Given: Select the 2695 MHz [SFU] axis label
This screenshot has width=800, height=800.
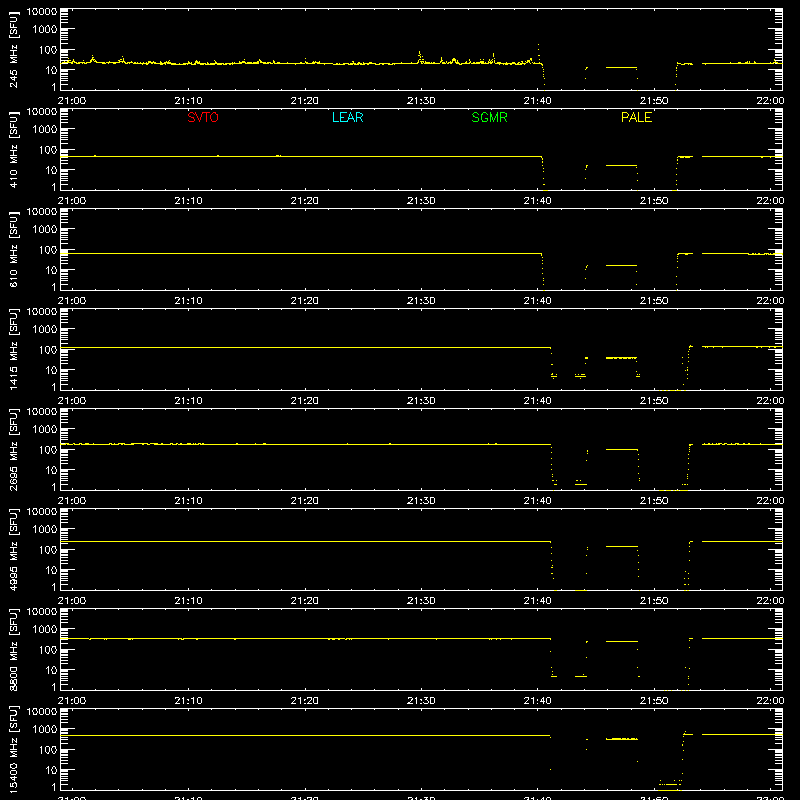Looking at the screenshot, I should tap(14, 450).
